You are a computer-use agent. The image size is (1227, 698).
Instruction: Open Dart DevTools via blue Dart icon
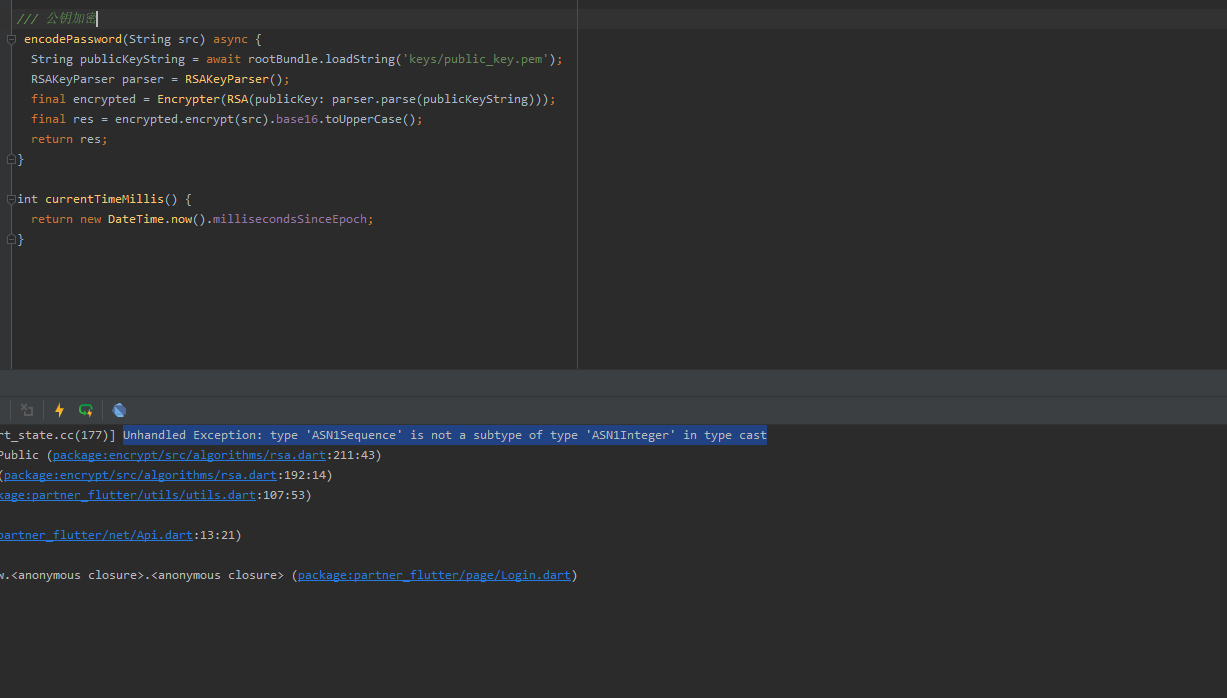119,410
